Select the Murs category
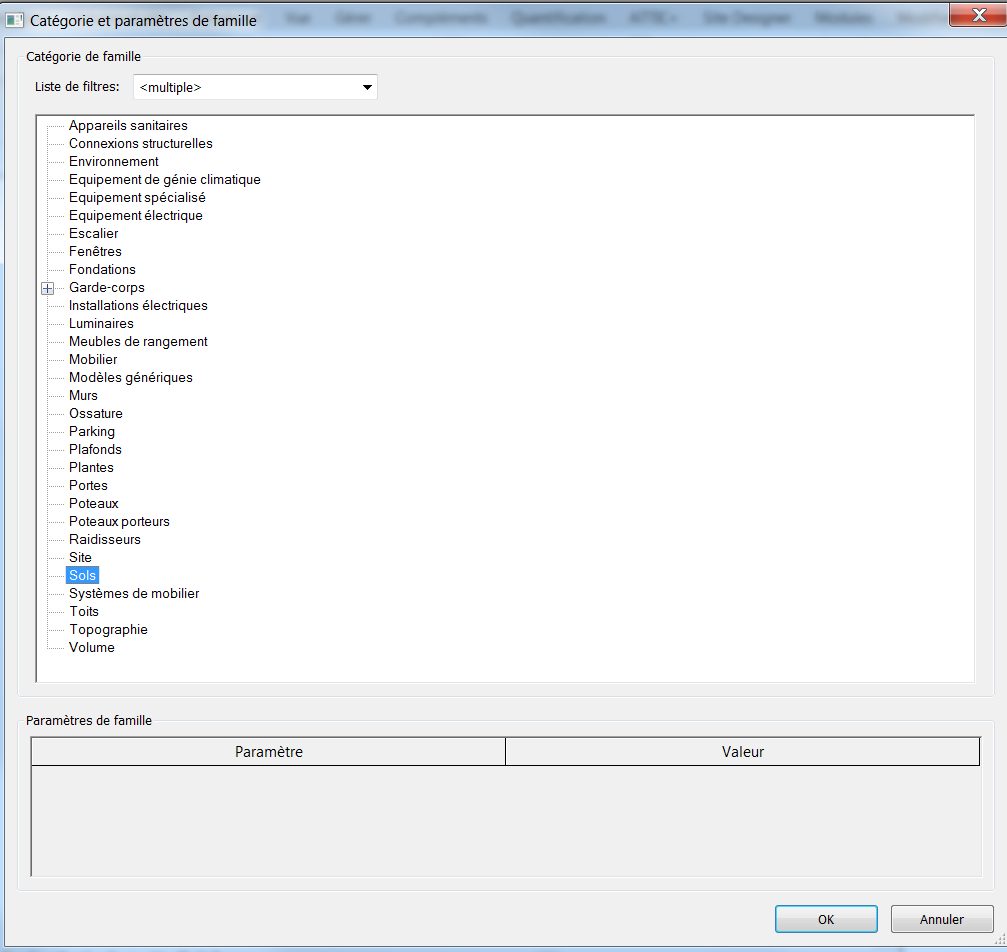The width and height of the screenshot is (1007, 952). [83, 396]
